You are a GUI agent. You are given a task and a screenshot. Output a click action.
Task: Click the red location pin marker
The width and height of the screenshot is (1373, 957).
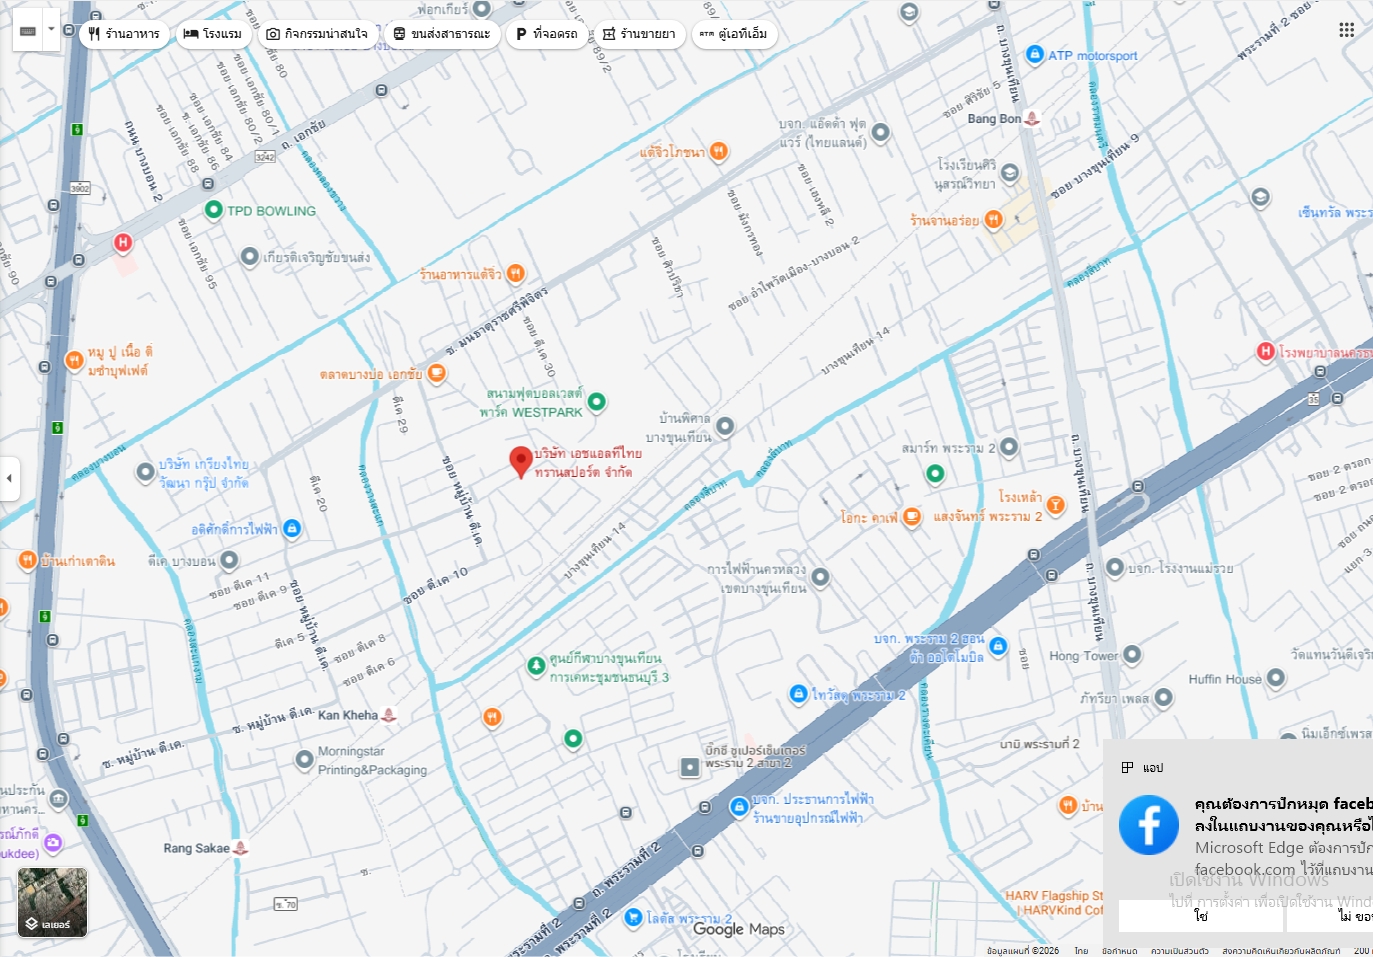click(521, 463)
